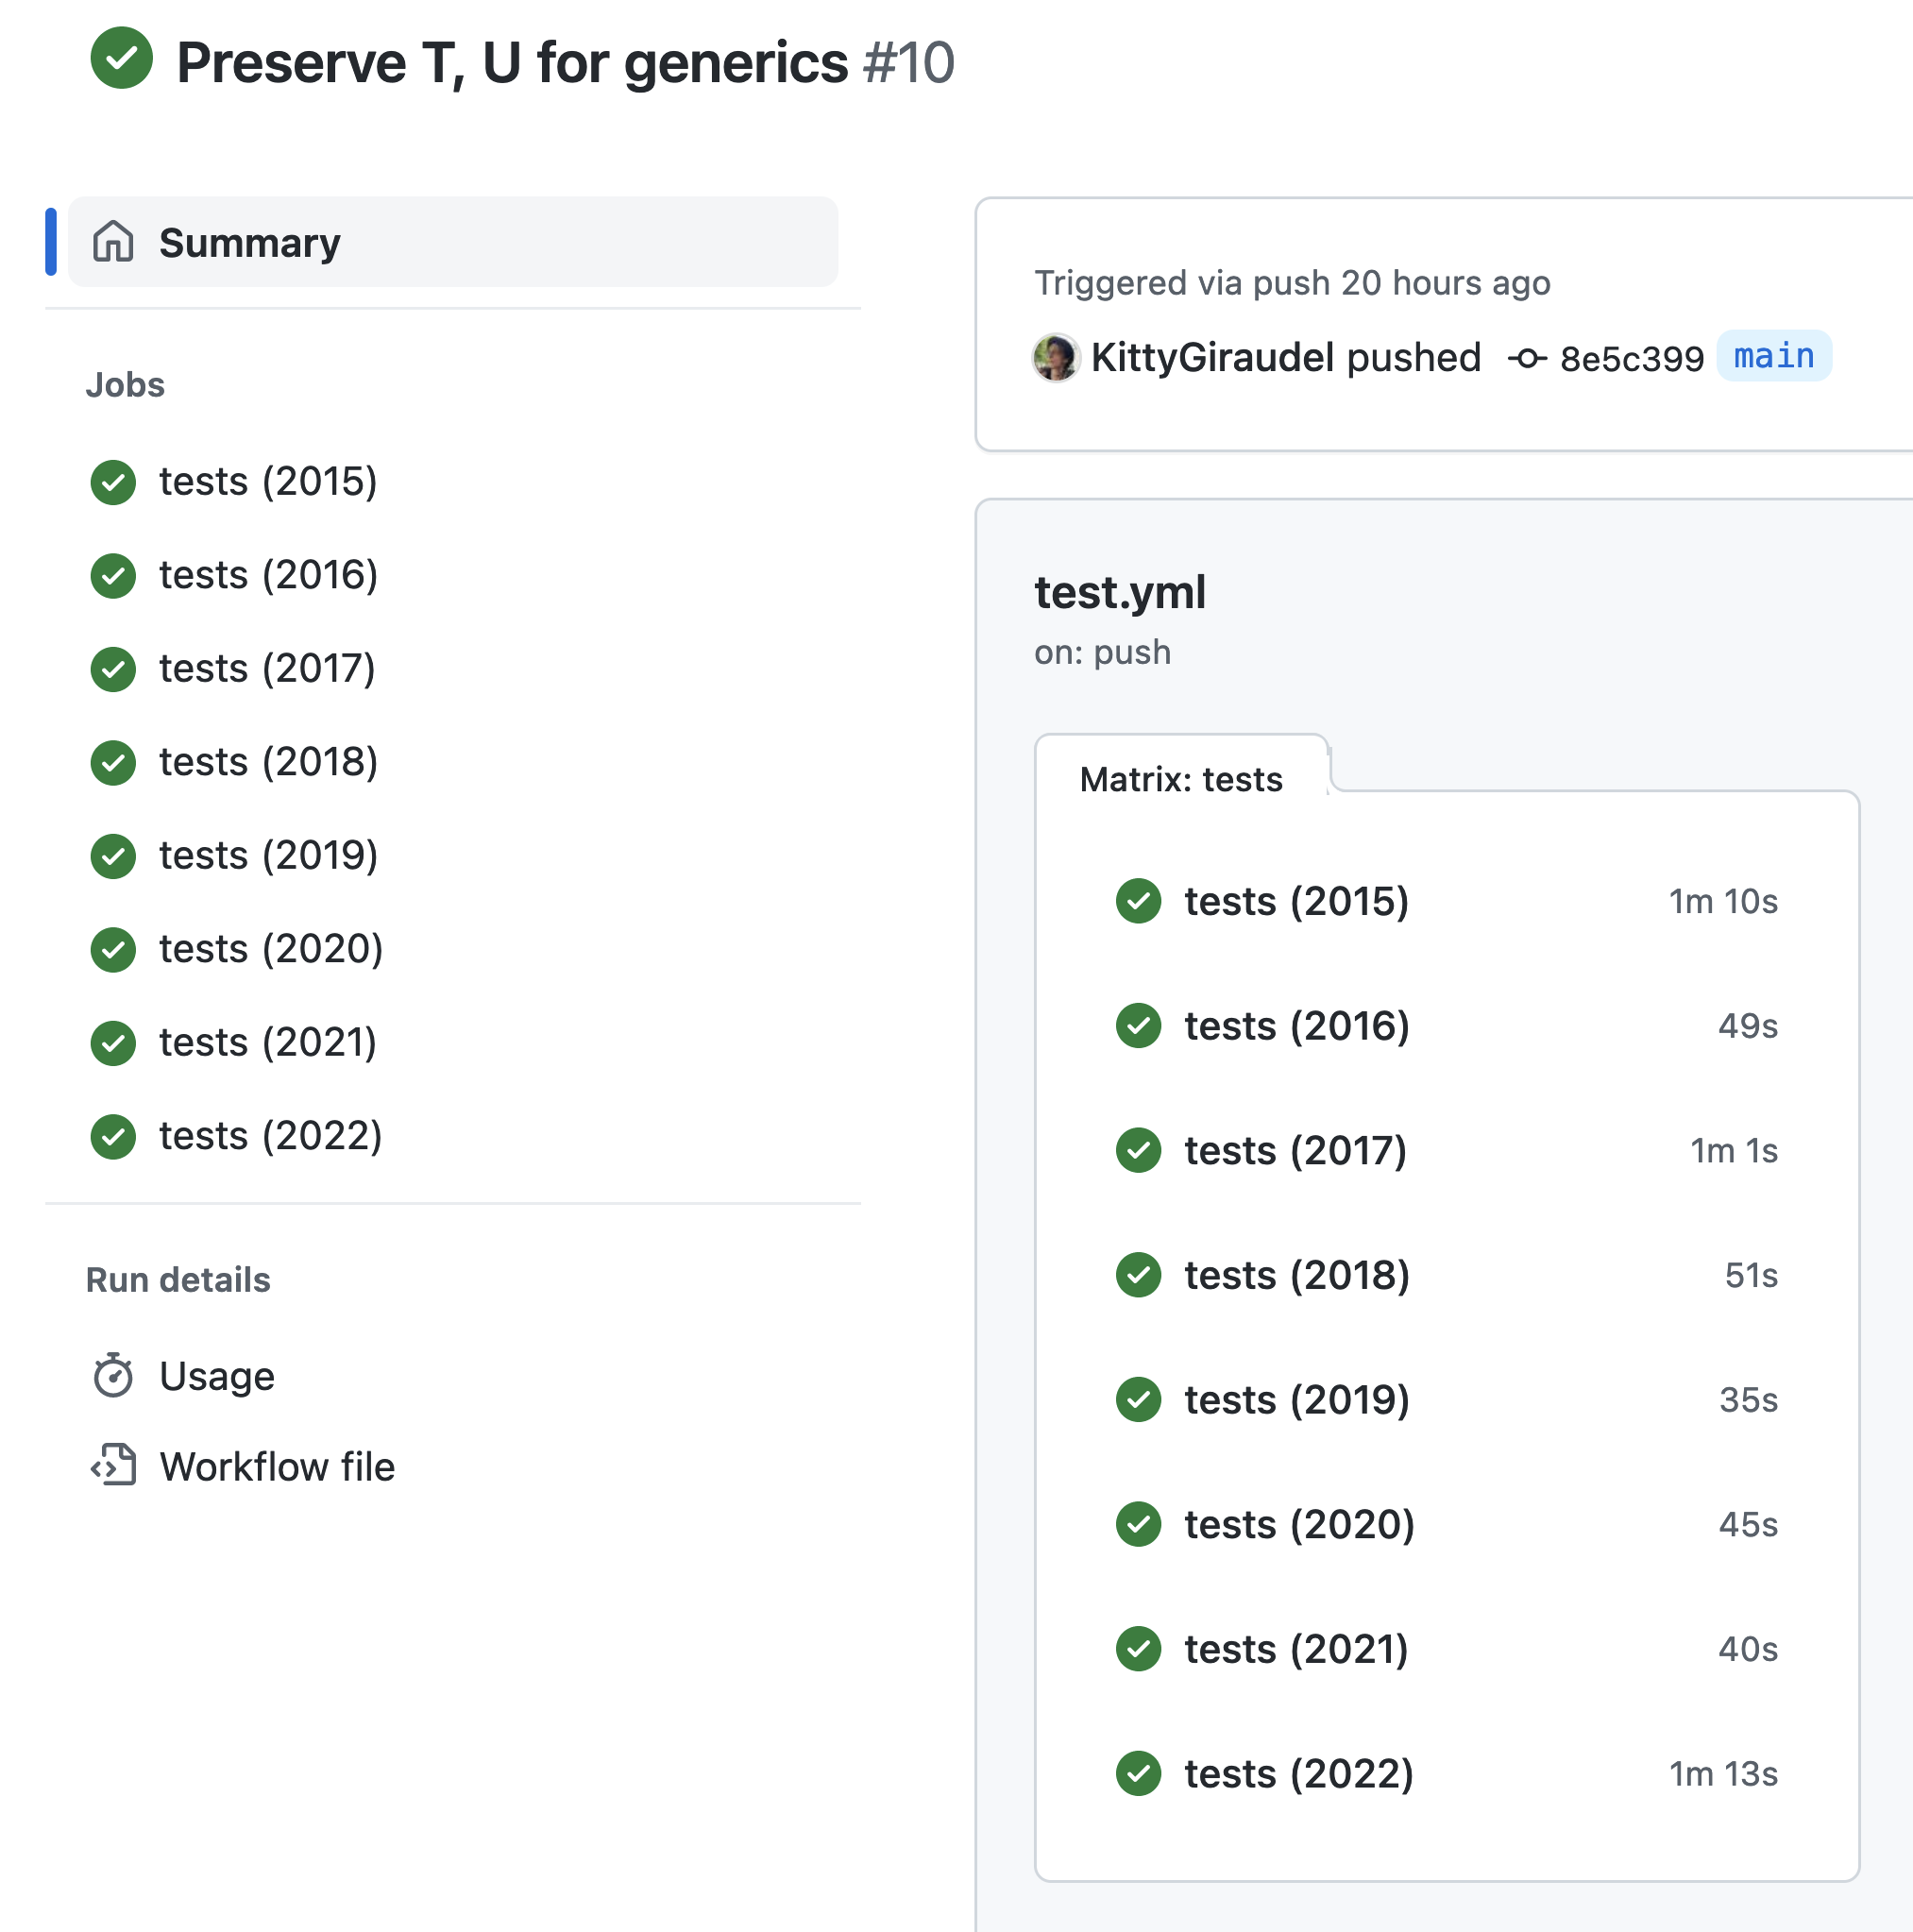Click the home icon next to Summary
This screenshot has height=1932, width=1913.
coord(113,241)
